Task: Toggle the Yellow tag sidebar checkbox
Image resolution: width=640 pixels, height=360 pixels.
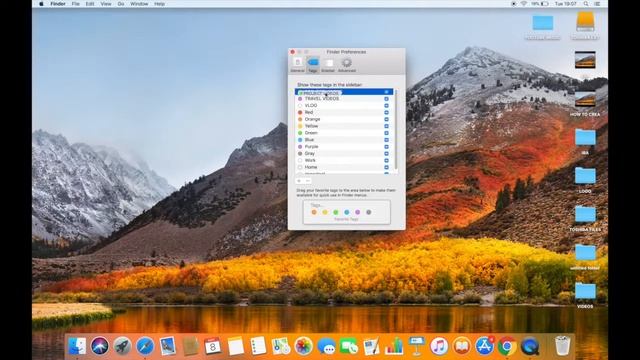Action: point(386,126)
